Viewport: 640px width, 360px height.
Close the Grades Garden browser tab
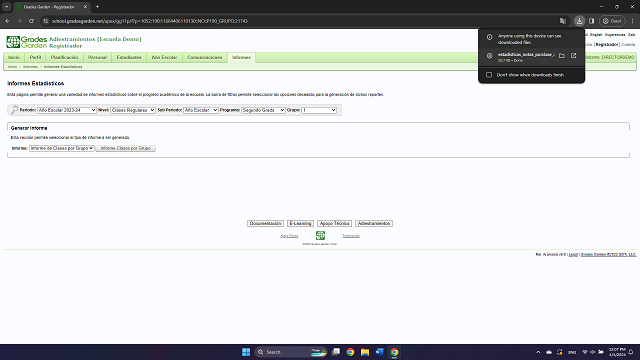[x=85, y=7]
